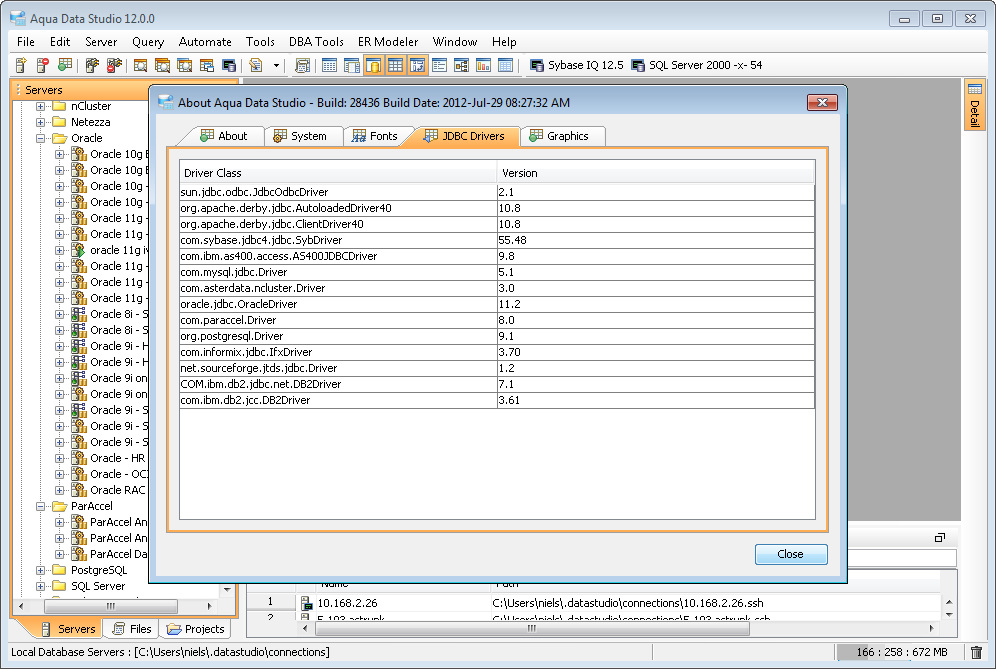
Task: Click the Servers panel horizontal scrollbar thumb
Action: 111,606
